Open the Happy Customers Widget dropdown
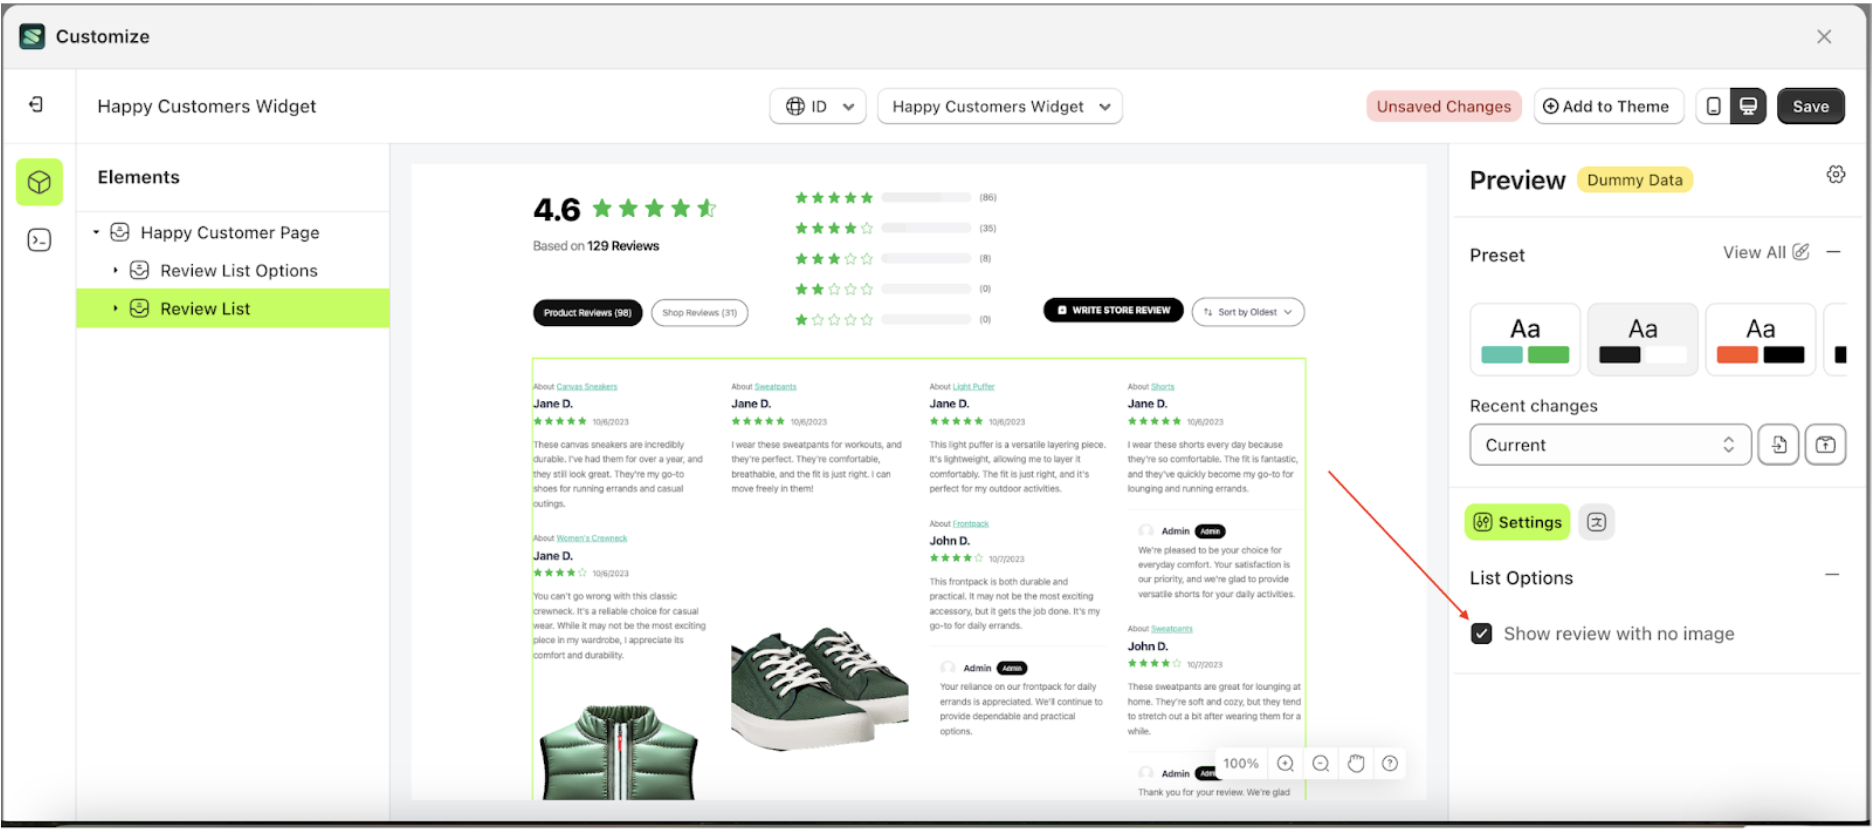The height and width of the screenshot is (834, 1872). tap(1000, 106)
